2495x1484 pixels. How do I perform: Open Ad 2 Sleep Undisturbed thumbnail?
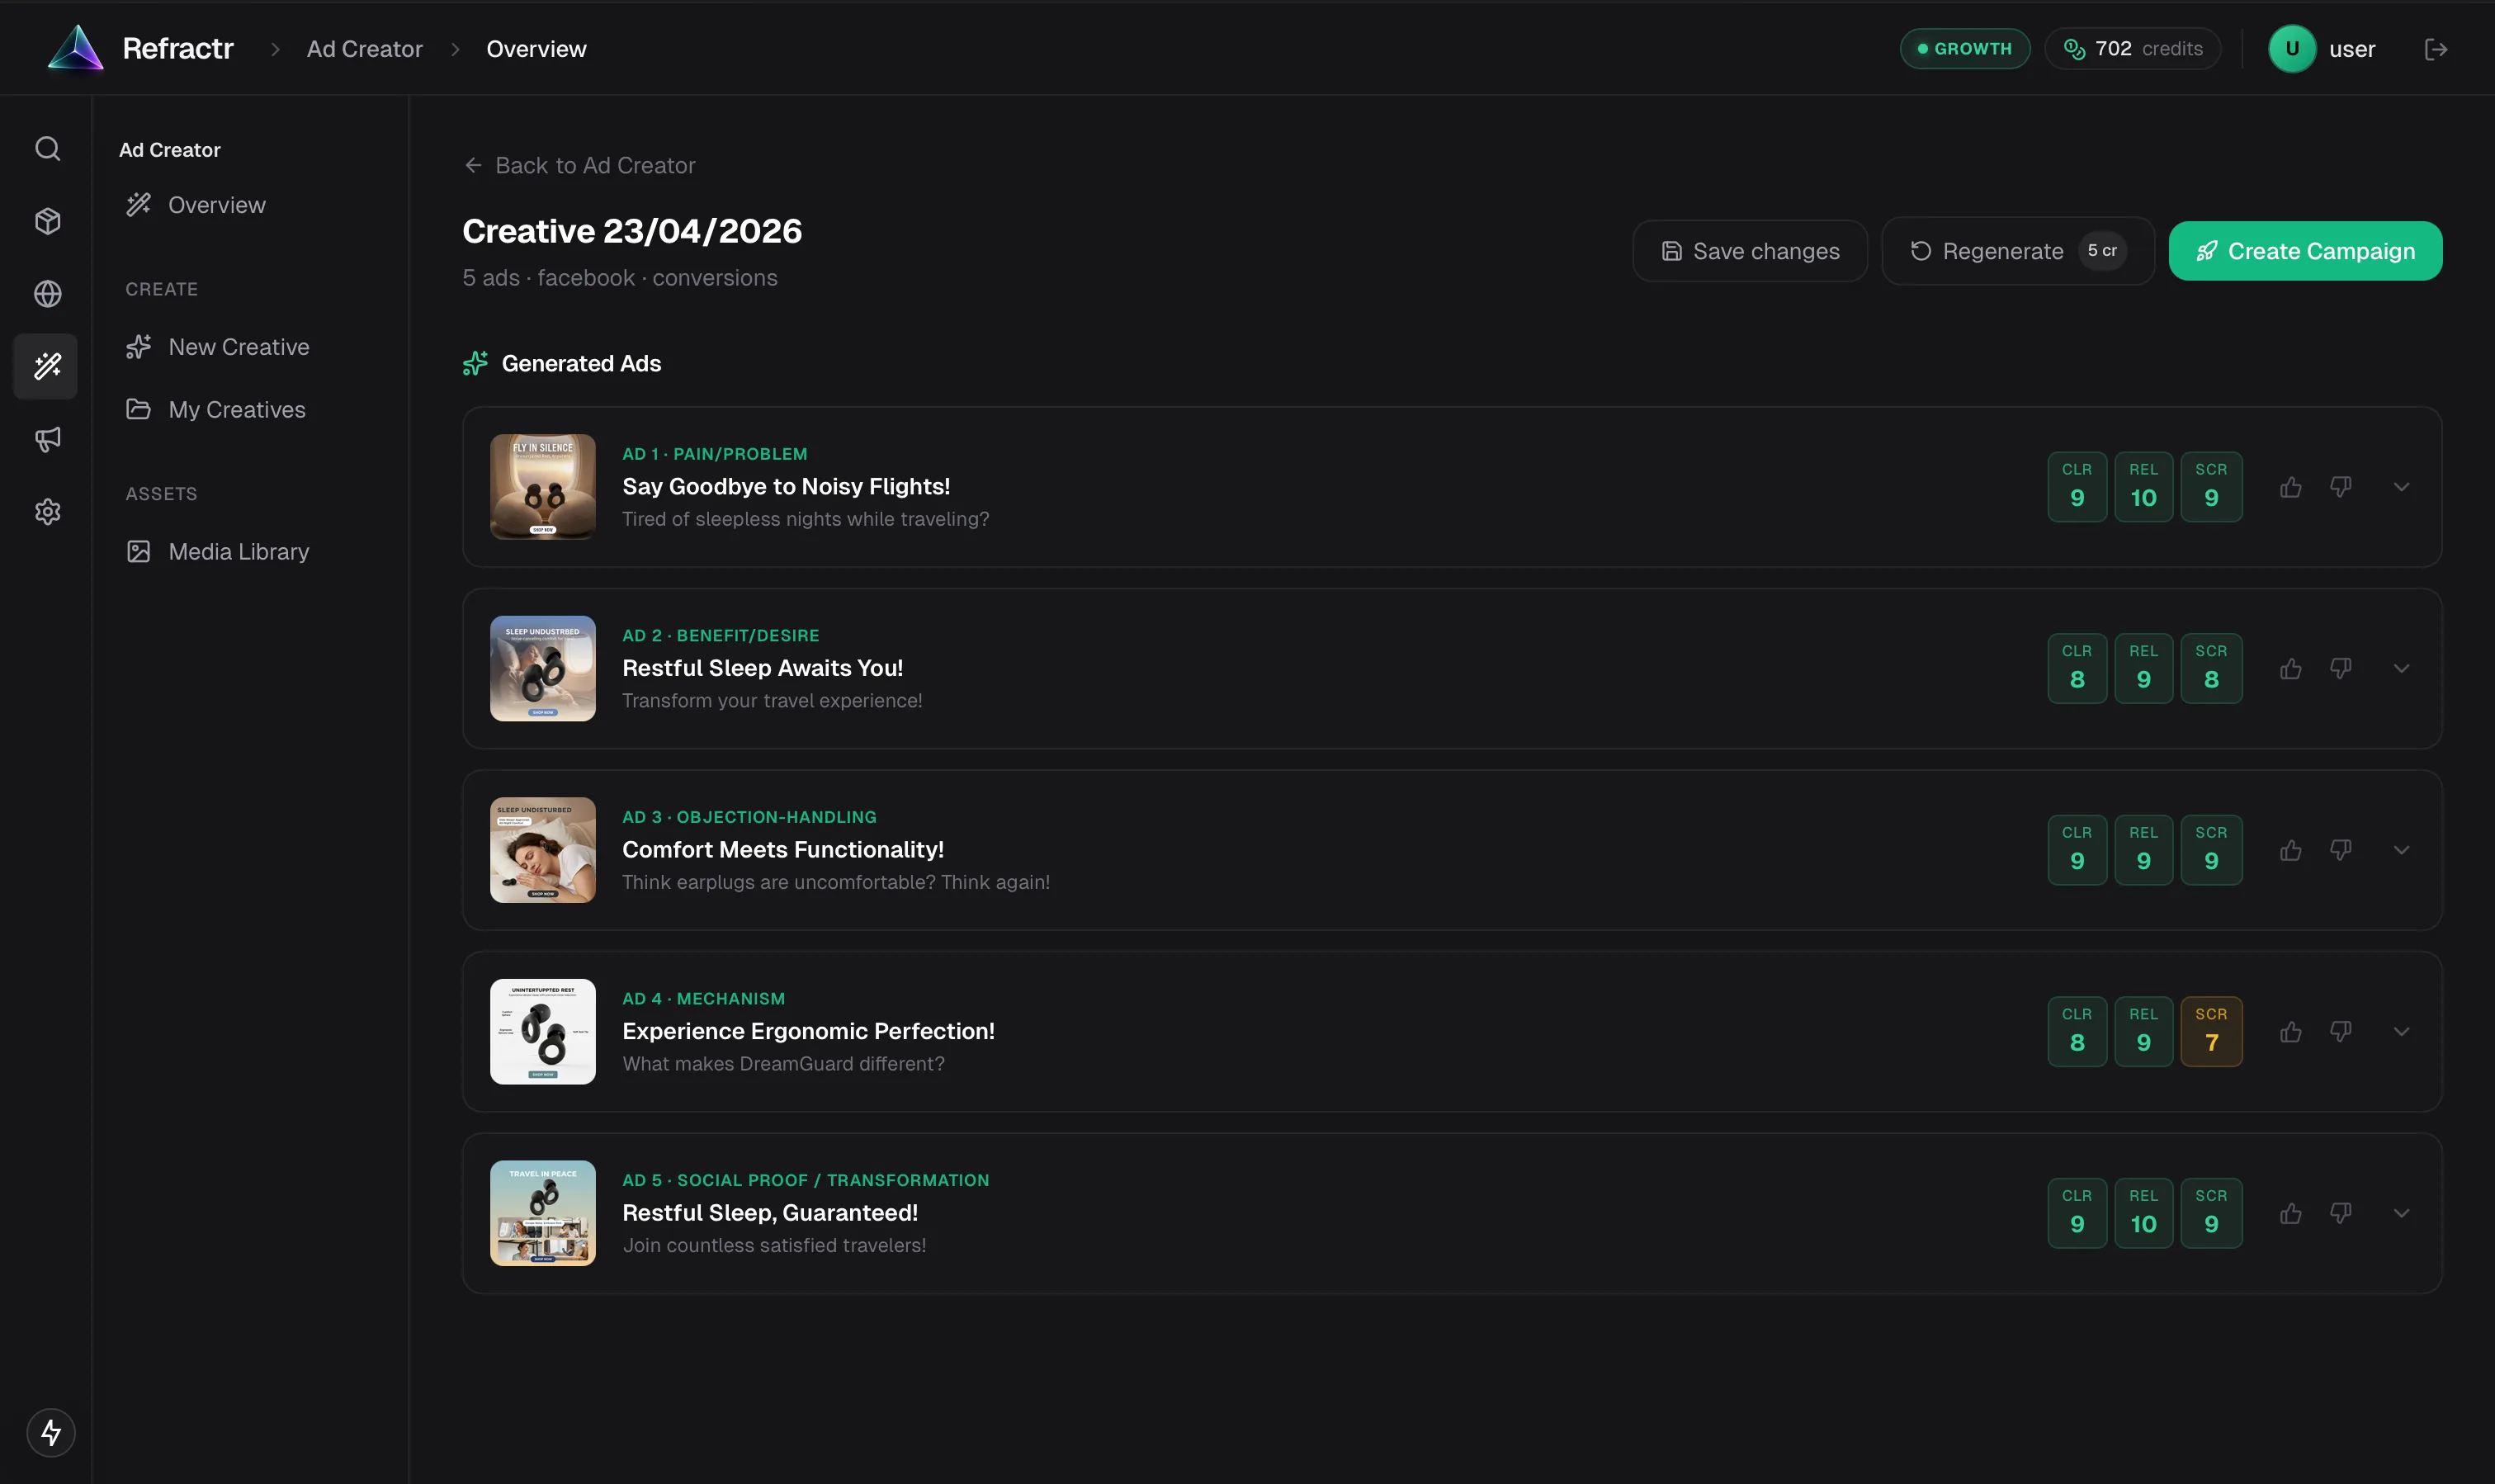[x=543, y=669]
